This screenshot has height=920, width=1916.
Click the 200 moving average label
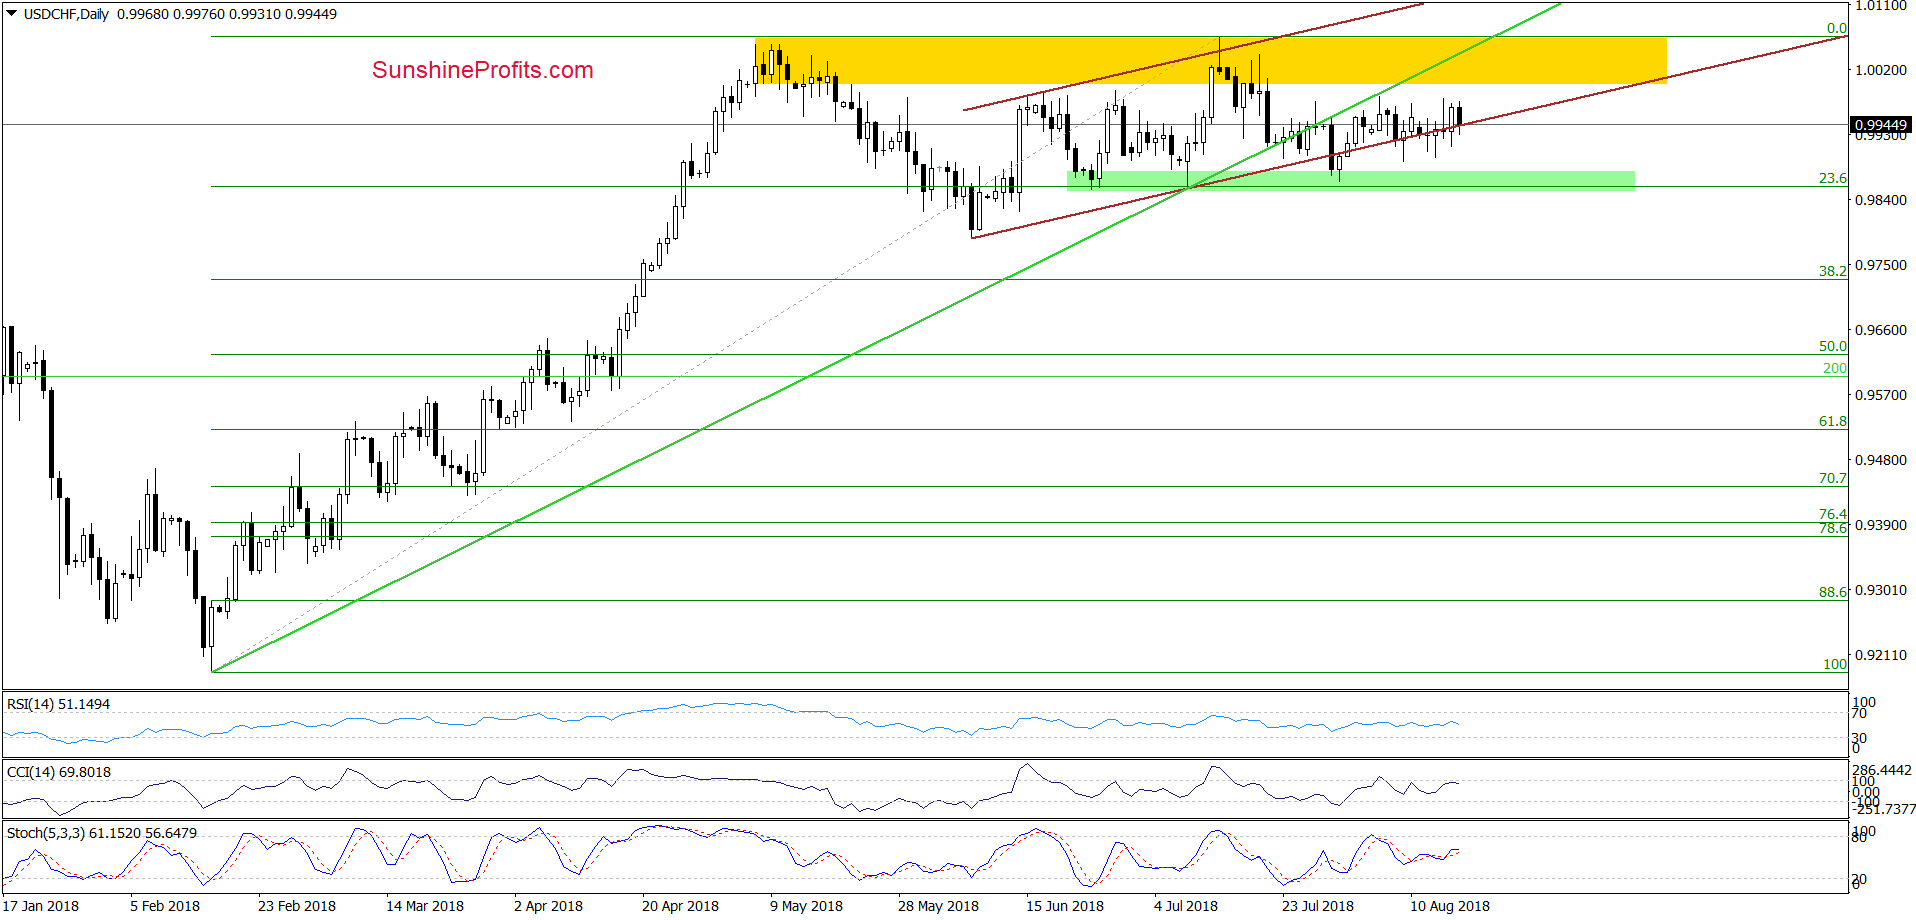pyautogui.click(x=1835, y=368)
